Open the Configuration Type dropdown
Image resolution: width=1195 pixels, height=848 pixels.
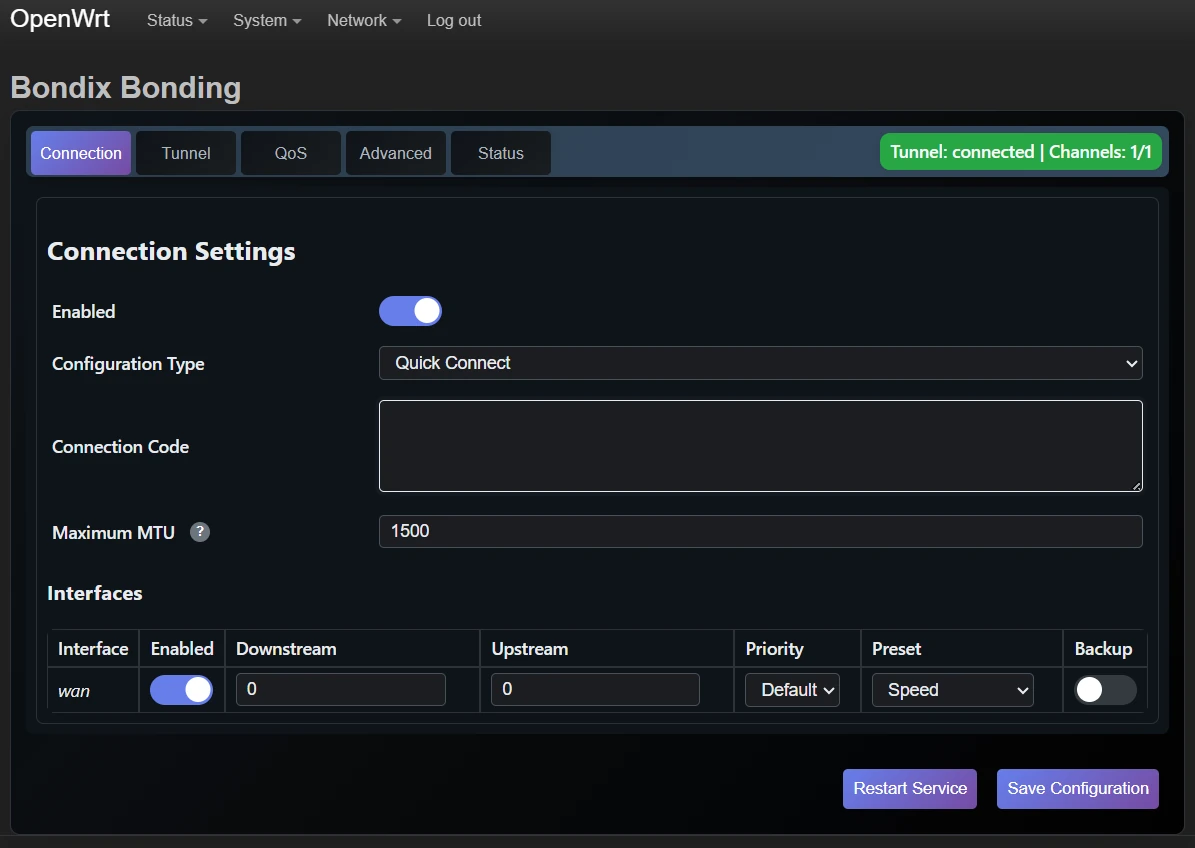pos(761,363)
